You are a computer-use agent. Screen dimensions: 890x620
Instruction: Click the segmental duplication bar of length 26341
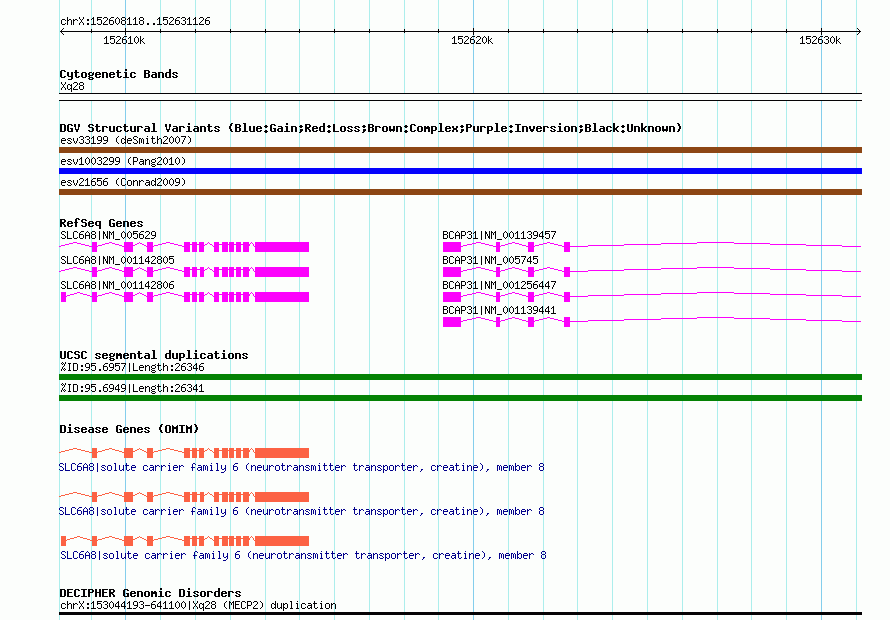coord(460,398)
